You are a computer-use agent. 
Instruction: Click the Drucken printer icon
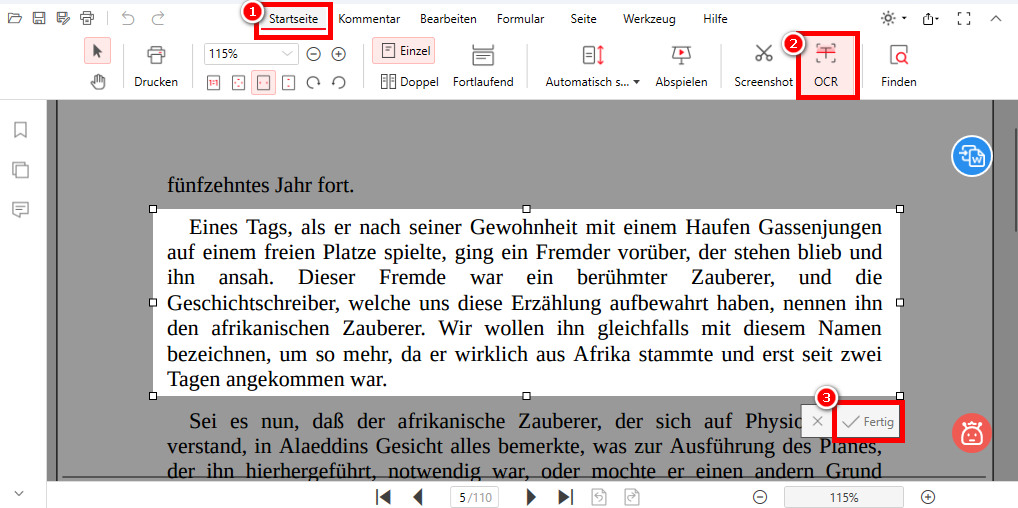click(x=156, y=55)
